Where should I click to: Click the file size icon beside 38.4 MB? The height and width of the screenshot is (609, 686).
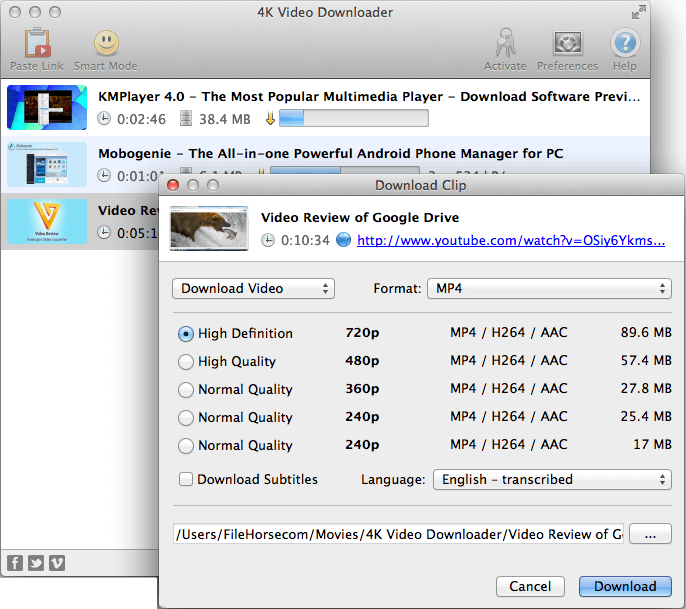tap(186, 119)
